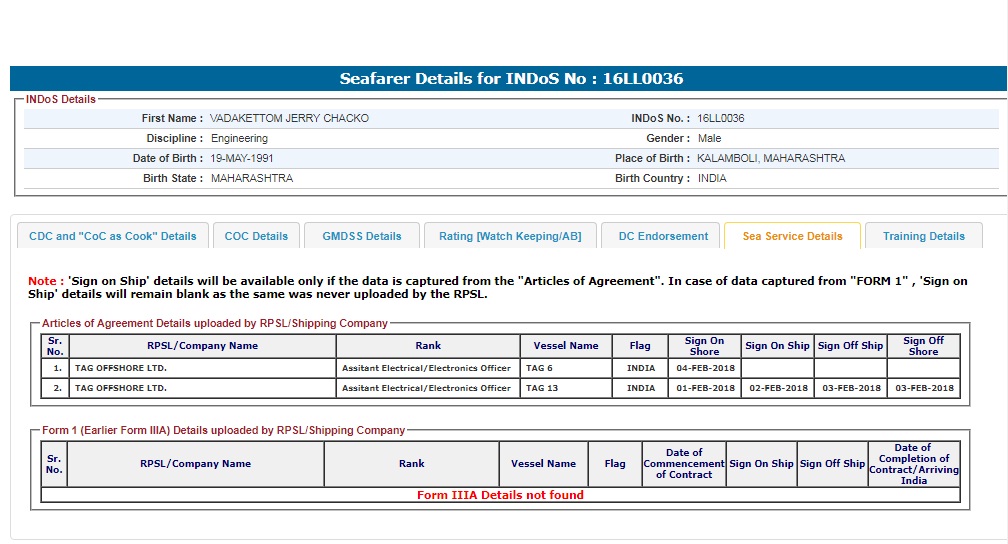Image resolution: width=1008 pixels, height=544 pixels.
Task: Click the 02-FEB-2018 Sign On Ship date
Action: pyautogui.click(x=777, y=388)
